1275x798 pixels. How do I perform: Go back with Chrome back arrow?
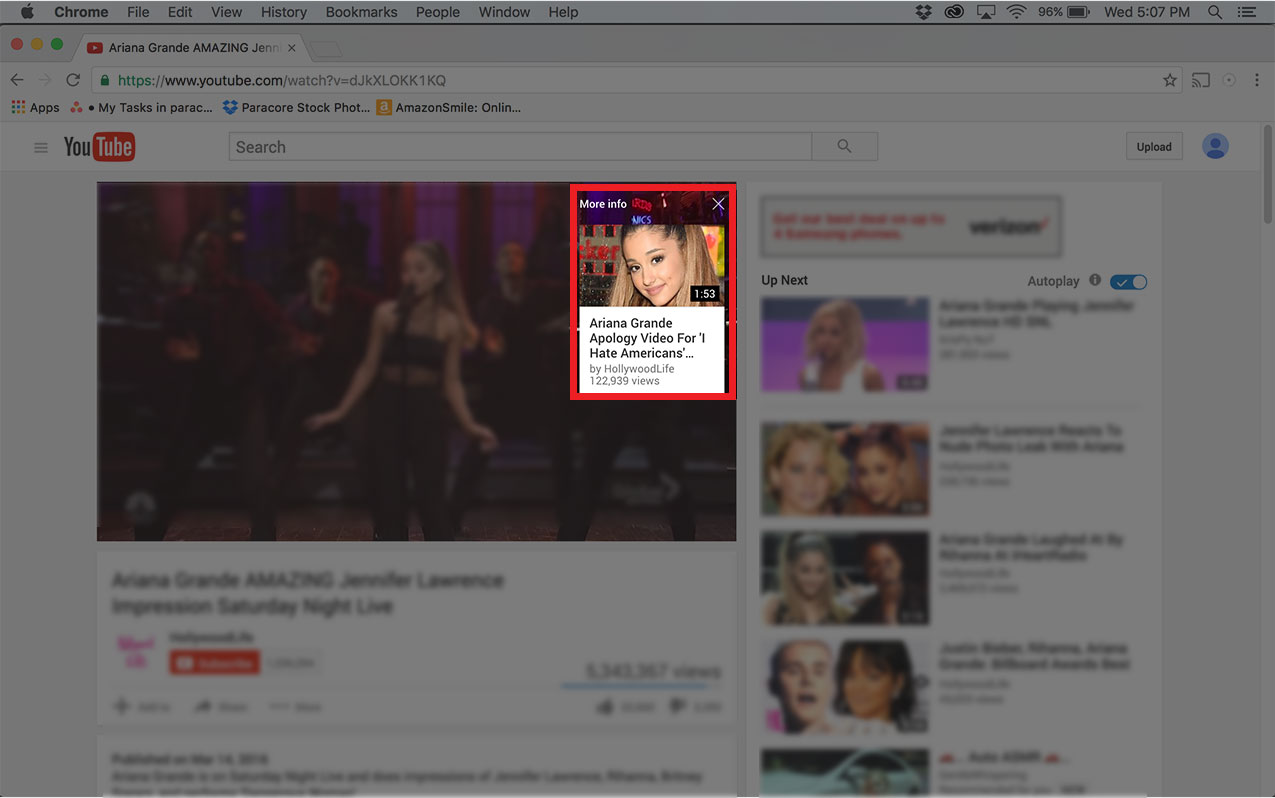17,80
